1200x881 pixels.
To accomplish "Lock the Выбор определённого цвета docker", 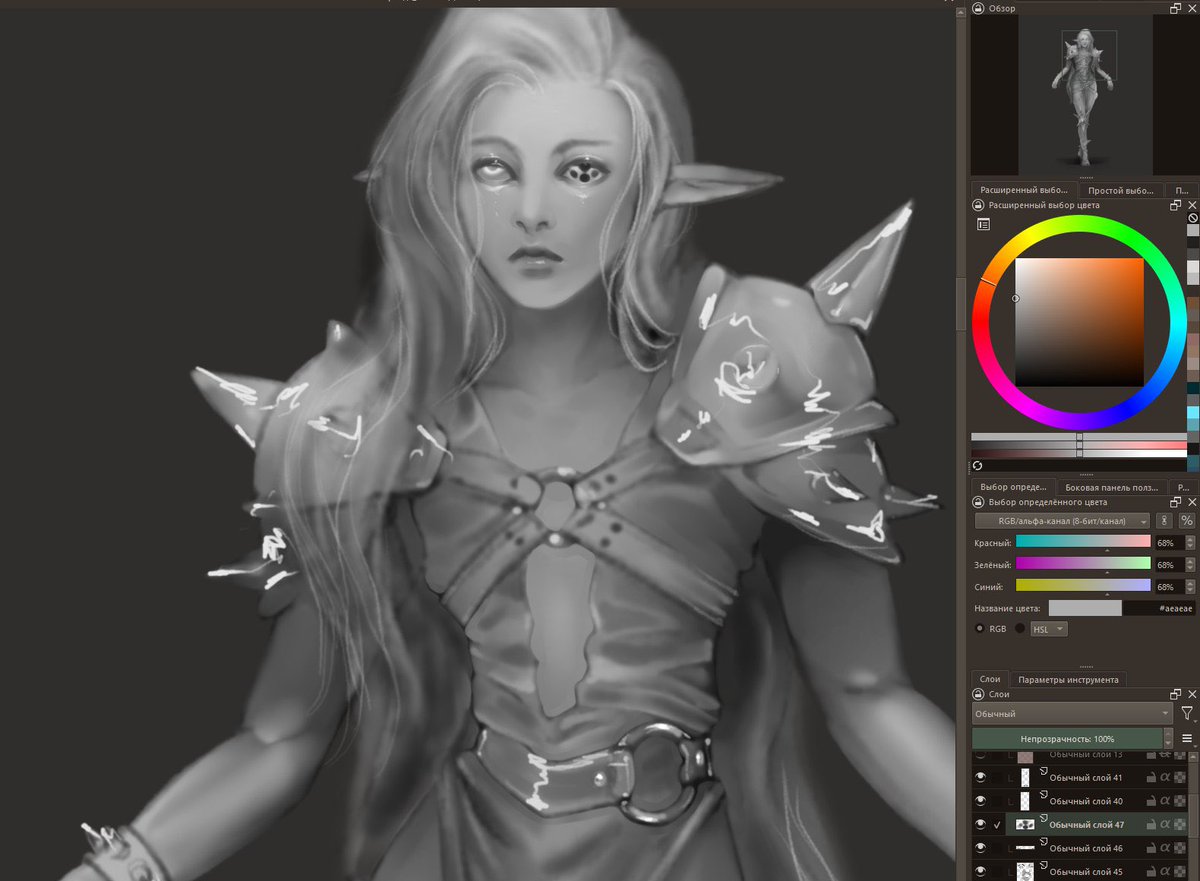I will [x=978, y=502].
